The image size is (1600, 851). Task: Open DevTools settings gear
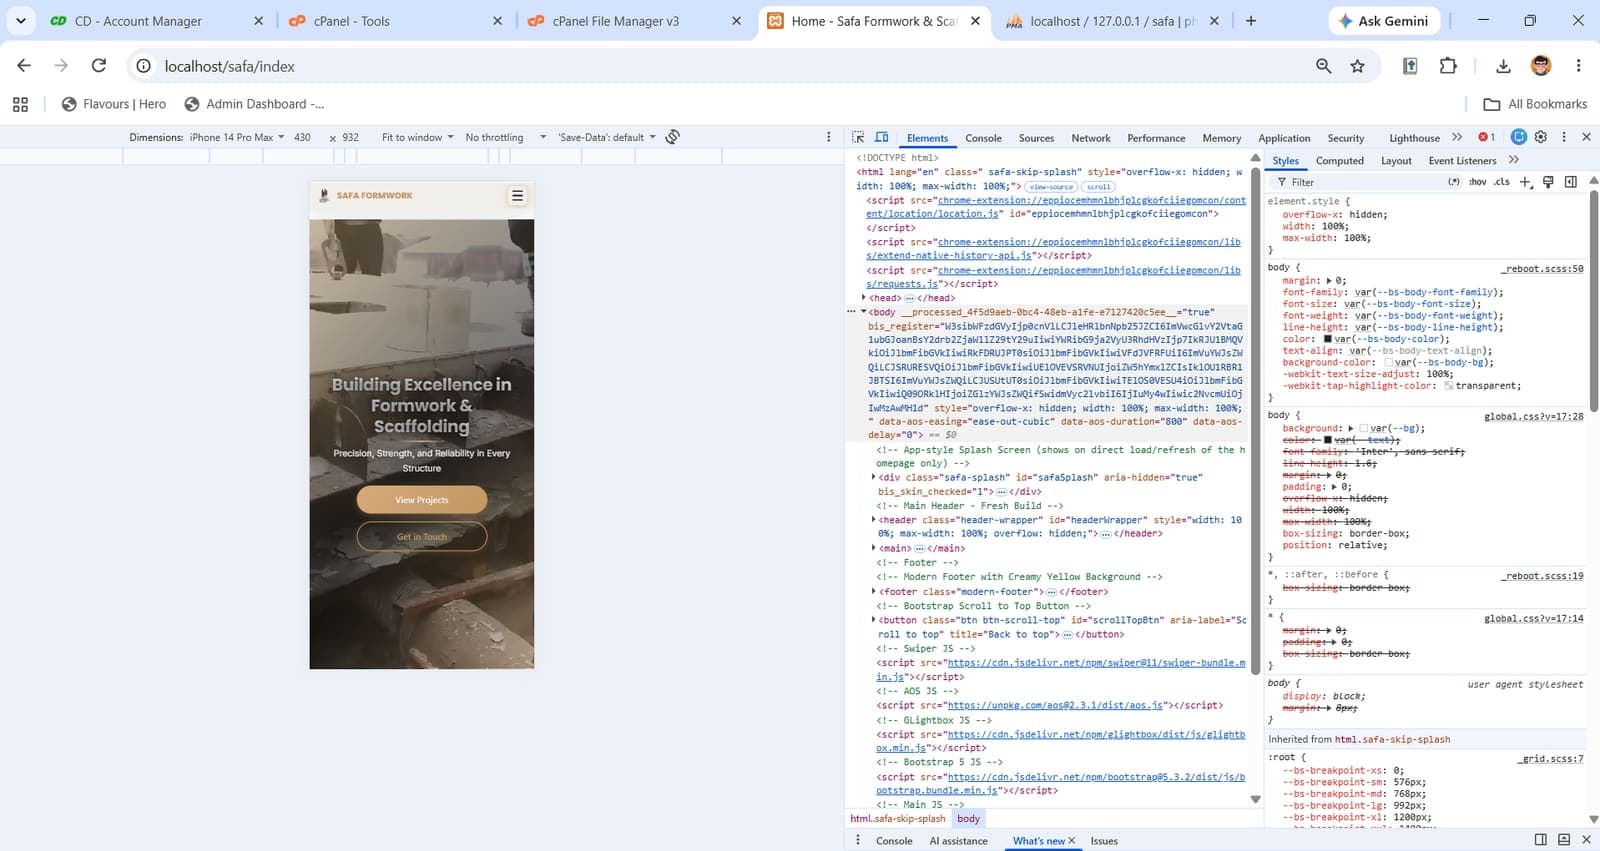coord(1541,137)
